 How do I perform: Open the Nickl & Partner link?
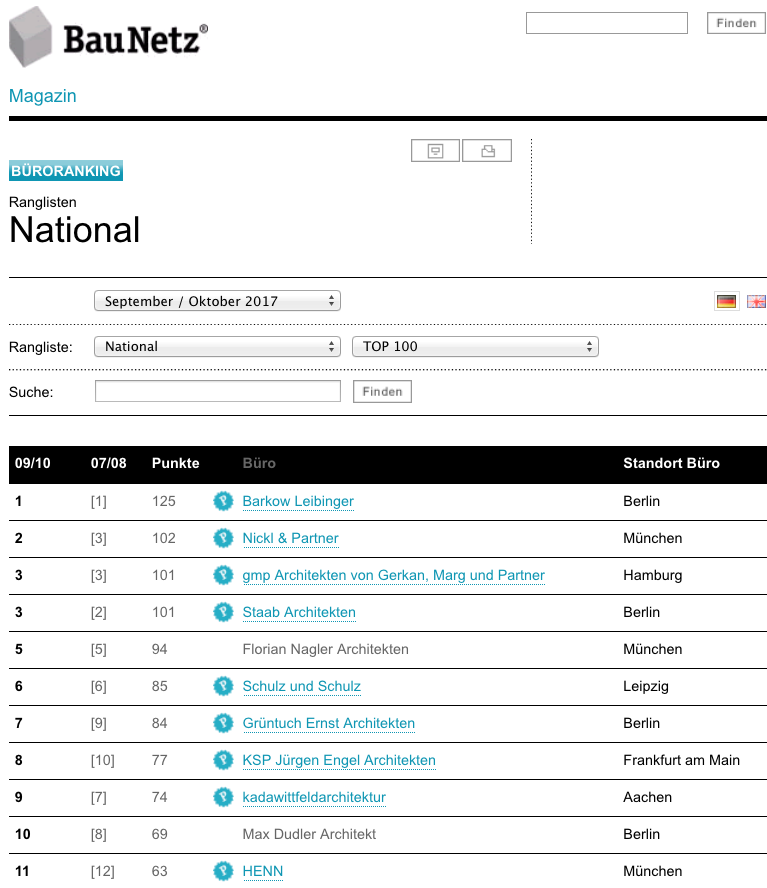coord(291,538)
